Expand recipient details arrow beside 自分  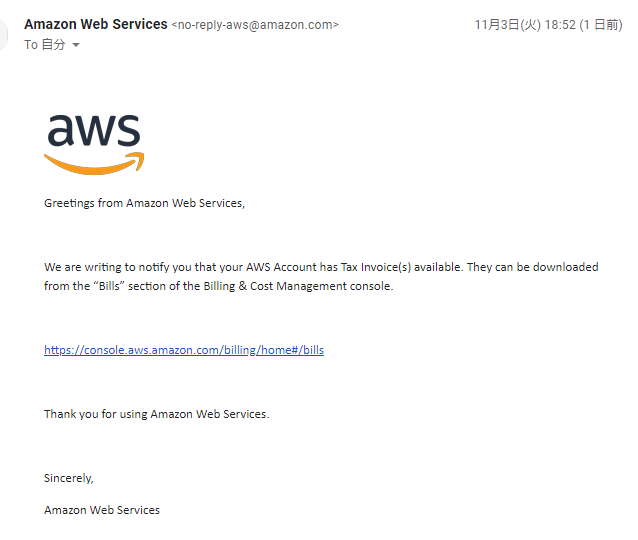coord(76,45)
